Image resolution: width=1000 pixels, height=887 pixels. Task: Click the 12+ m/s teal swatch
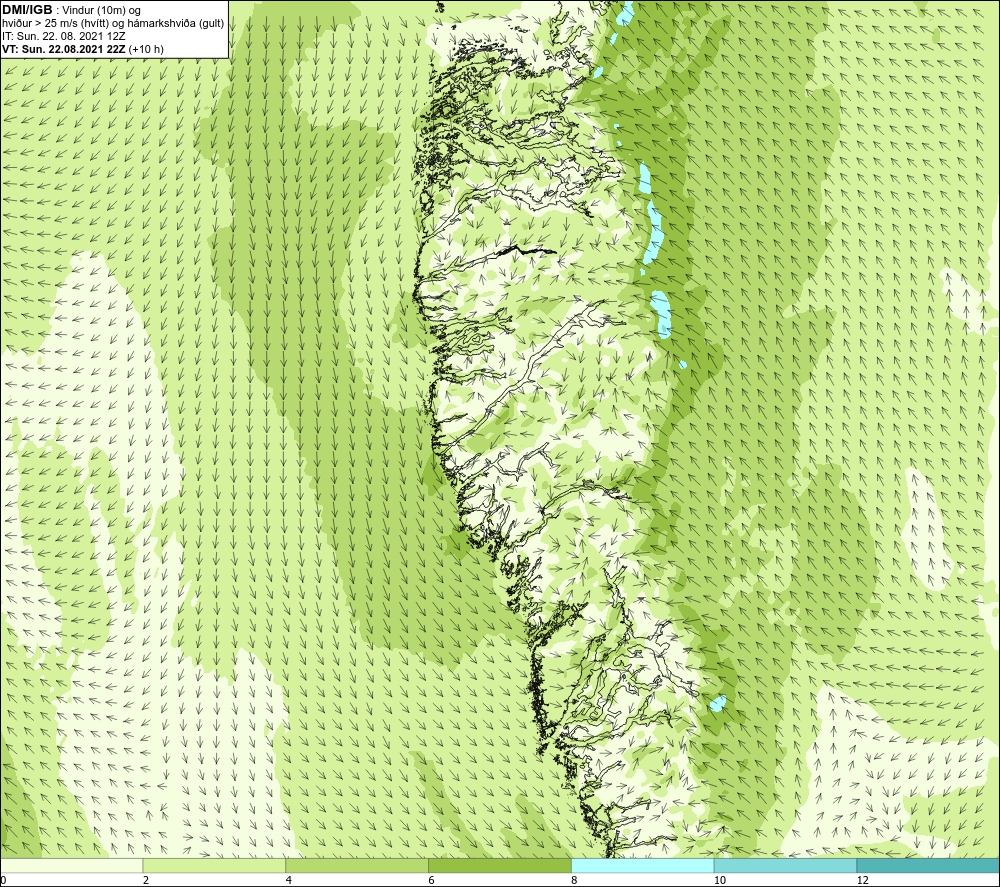tap(928, 865)
